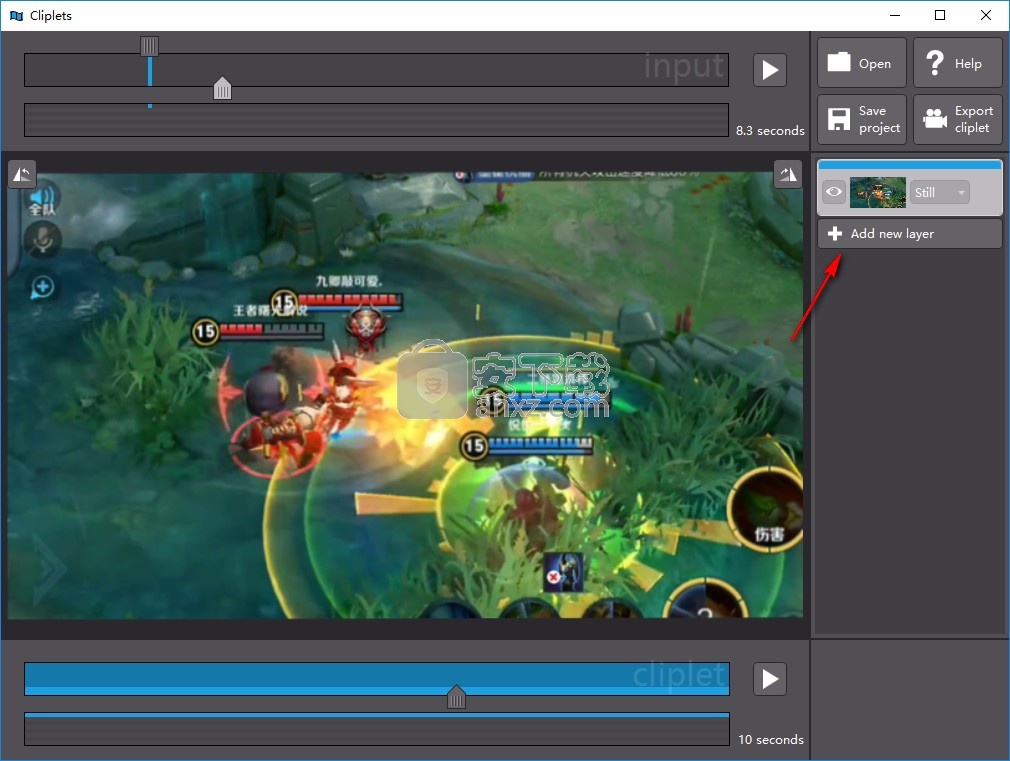
Task: Click cliplet timeline position handle
Action: click(x=456, y=697)
